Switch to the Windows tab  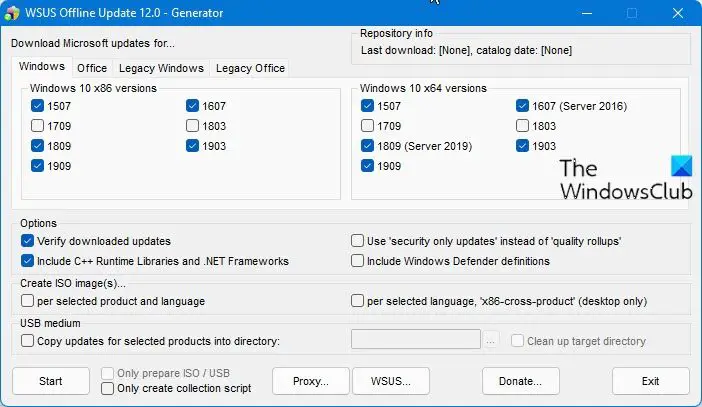pos(42,66)
